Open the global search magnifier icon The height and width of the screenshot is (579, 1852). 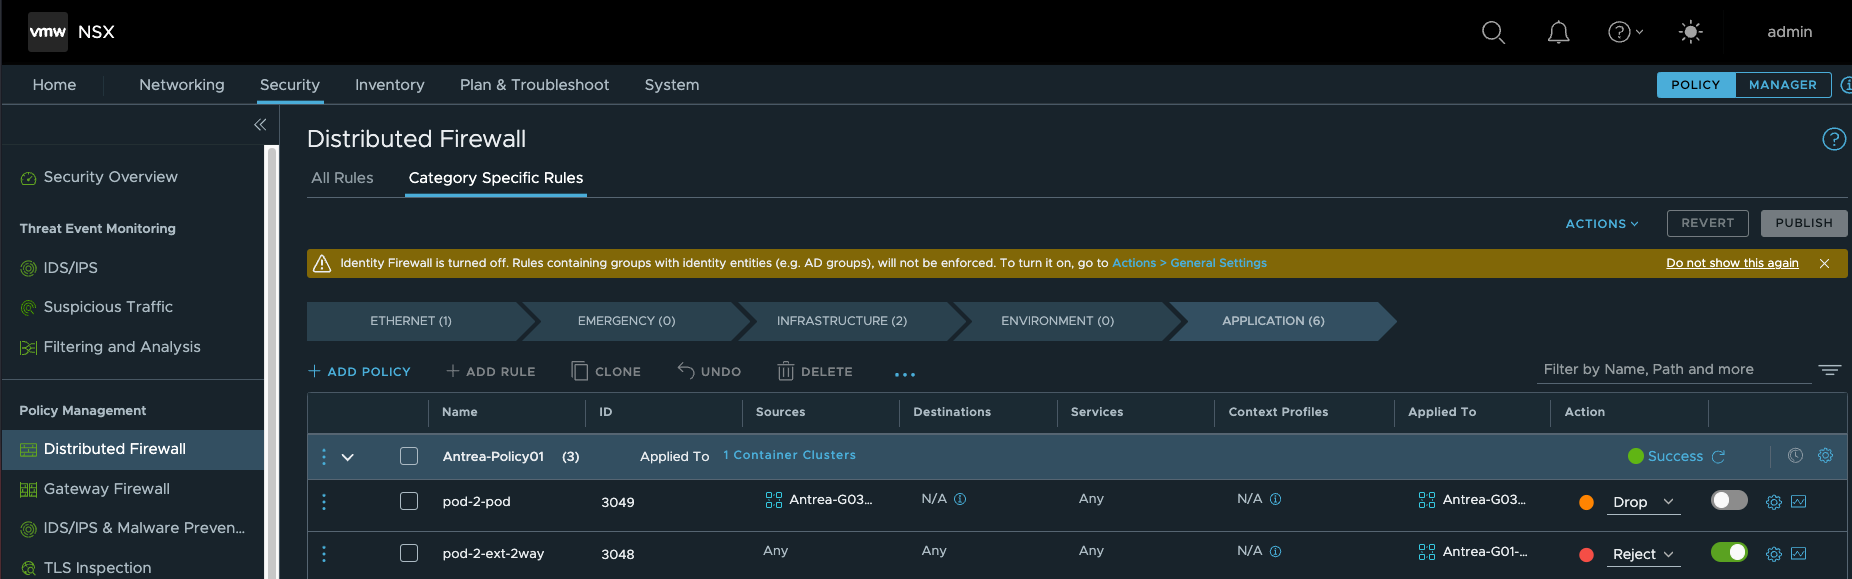(1493, 32)
